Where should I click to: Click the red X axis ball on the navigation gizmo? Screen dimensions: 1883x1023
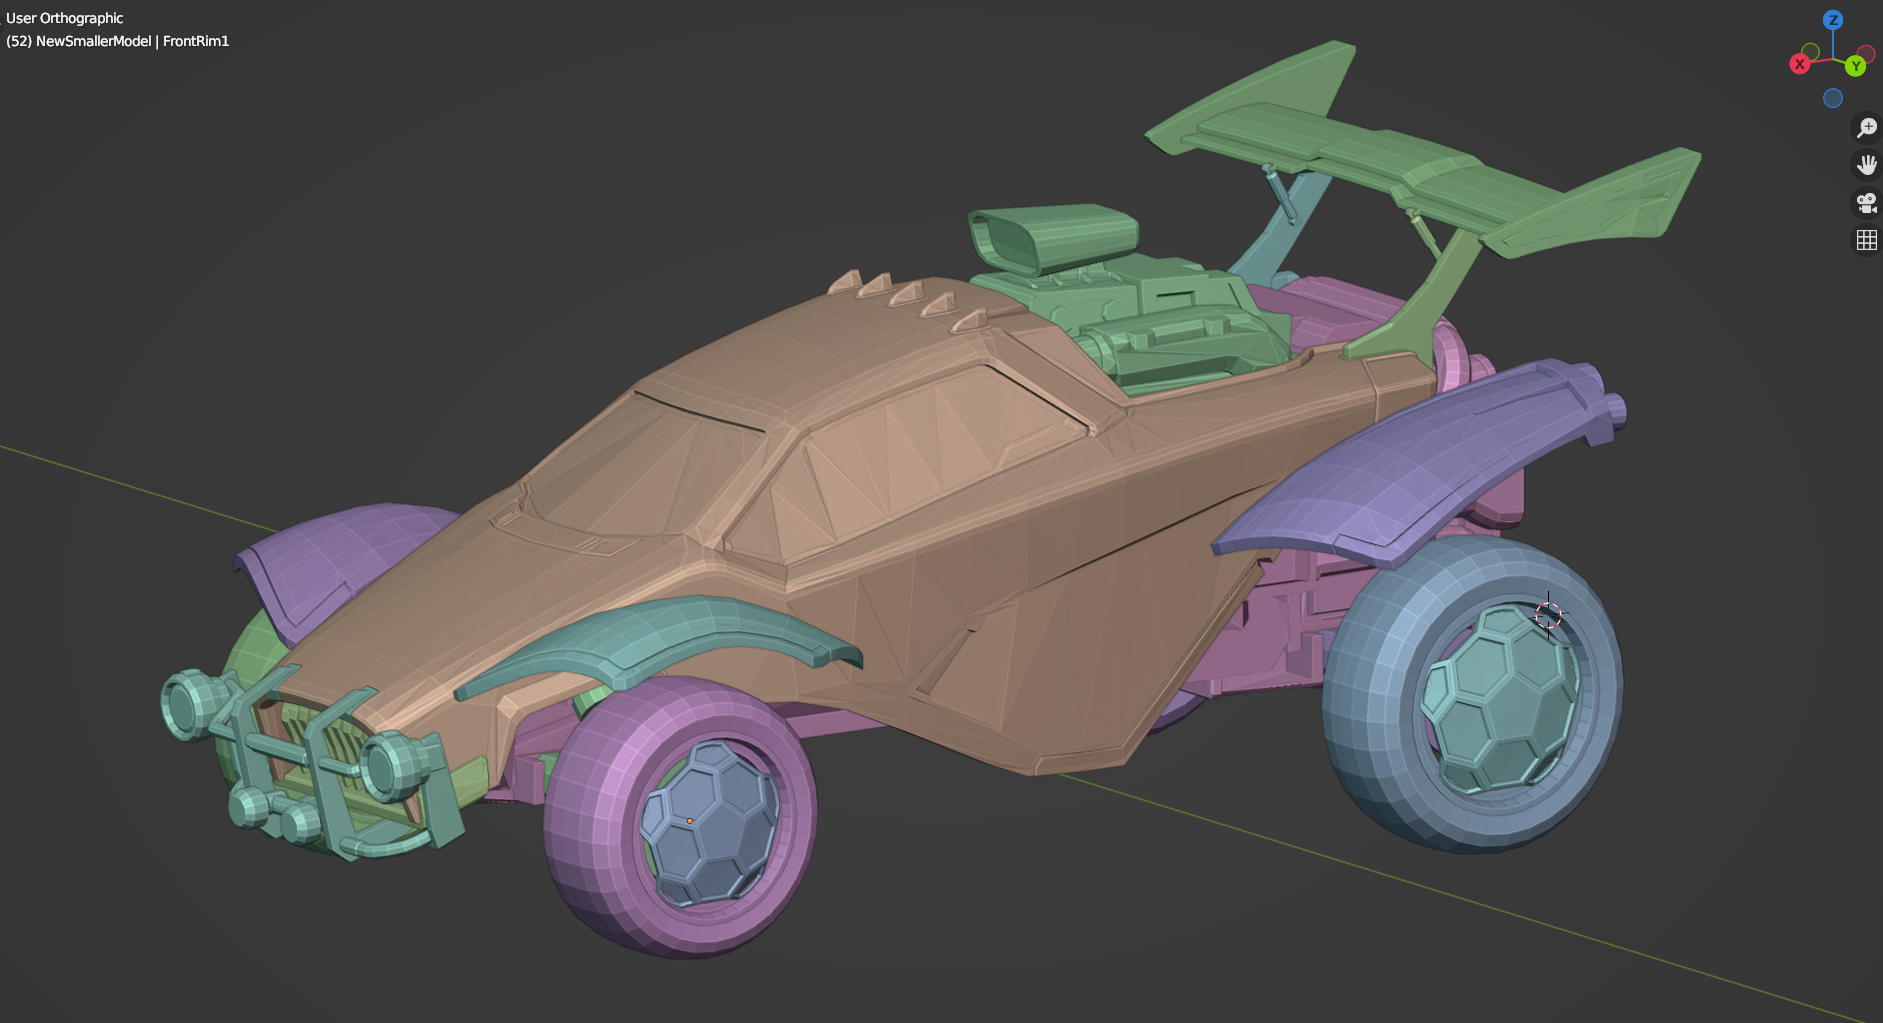pos(1800,63)
